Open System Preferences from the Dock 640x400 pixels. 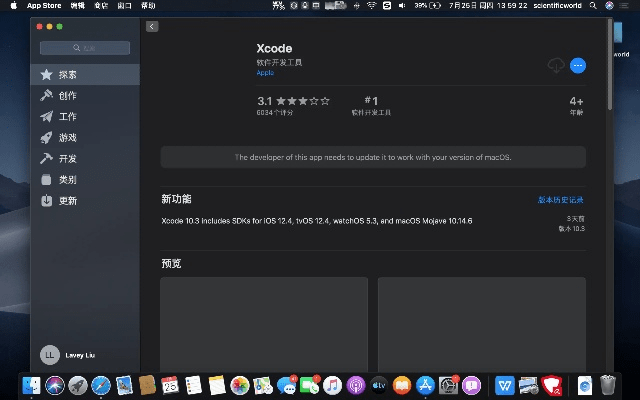pos(448,385)
